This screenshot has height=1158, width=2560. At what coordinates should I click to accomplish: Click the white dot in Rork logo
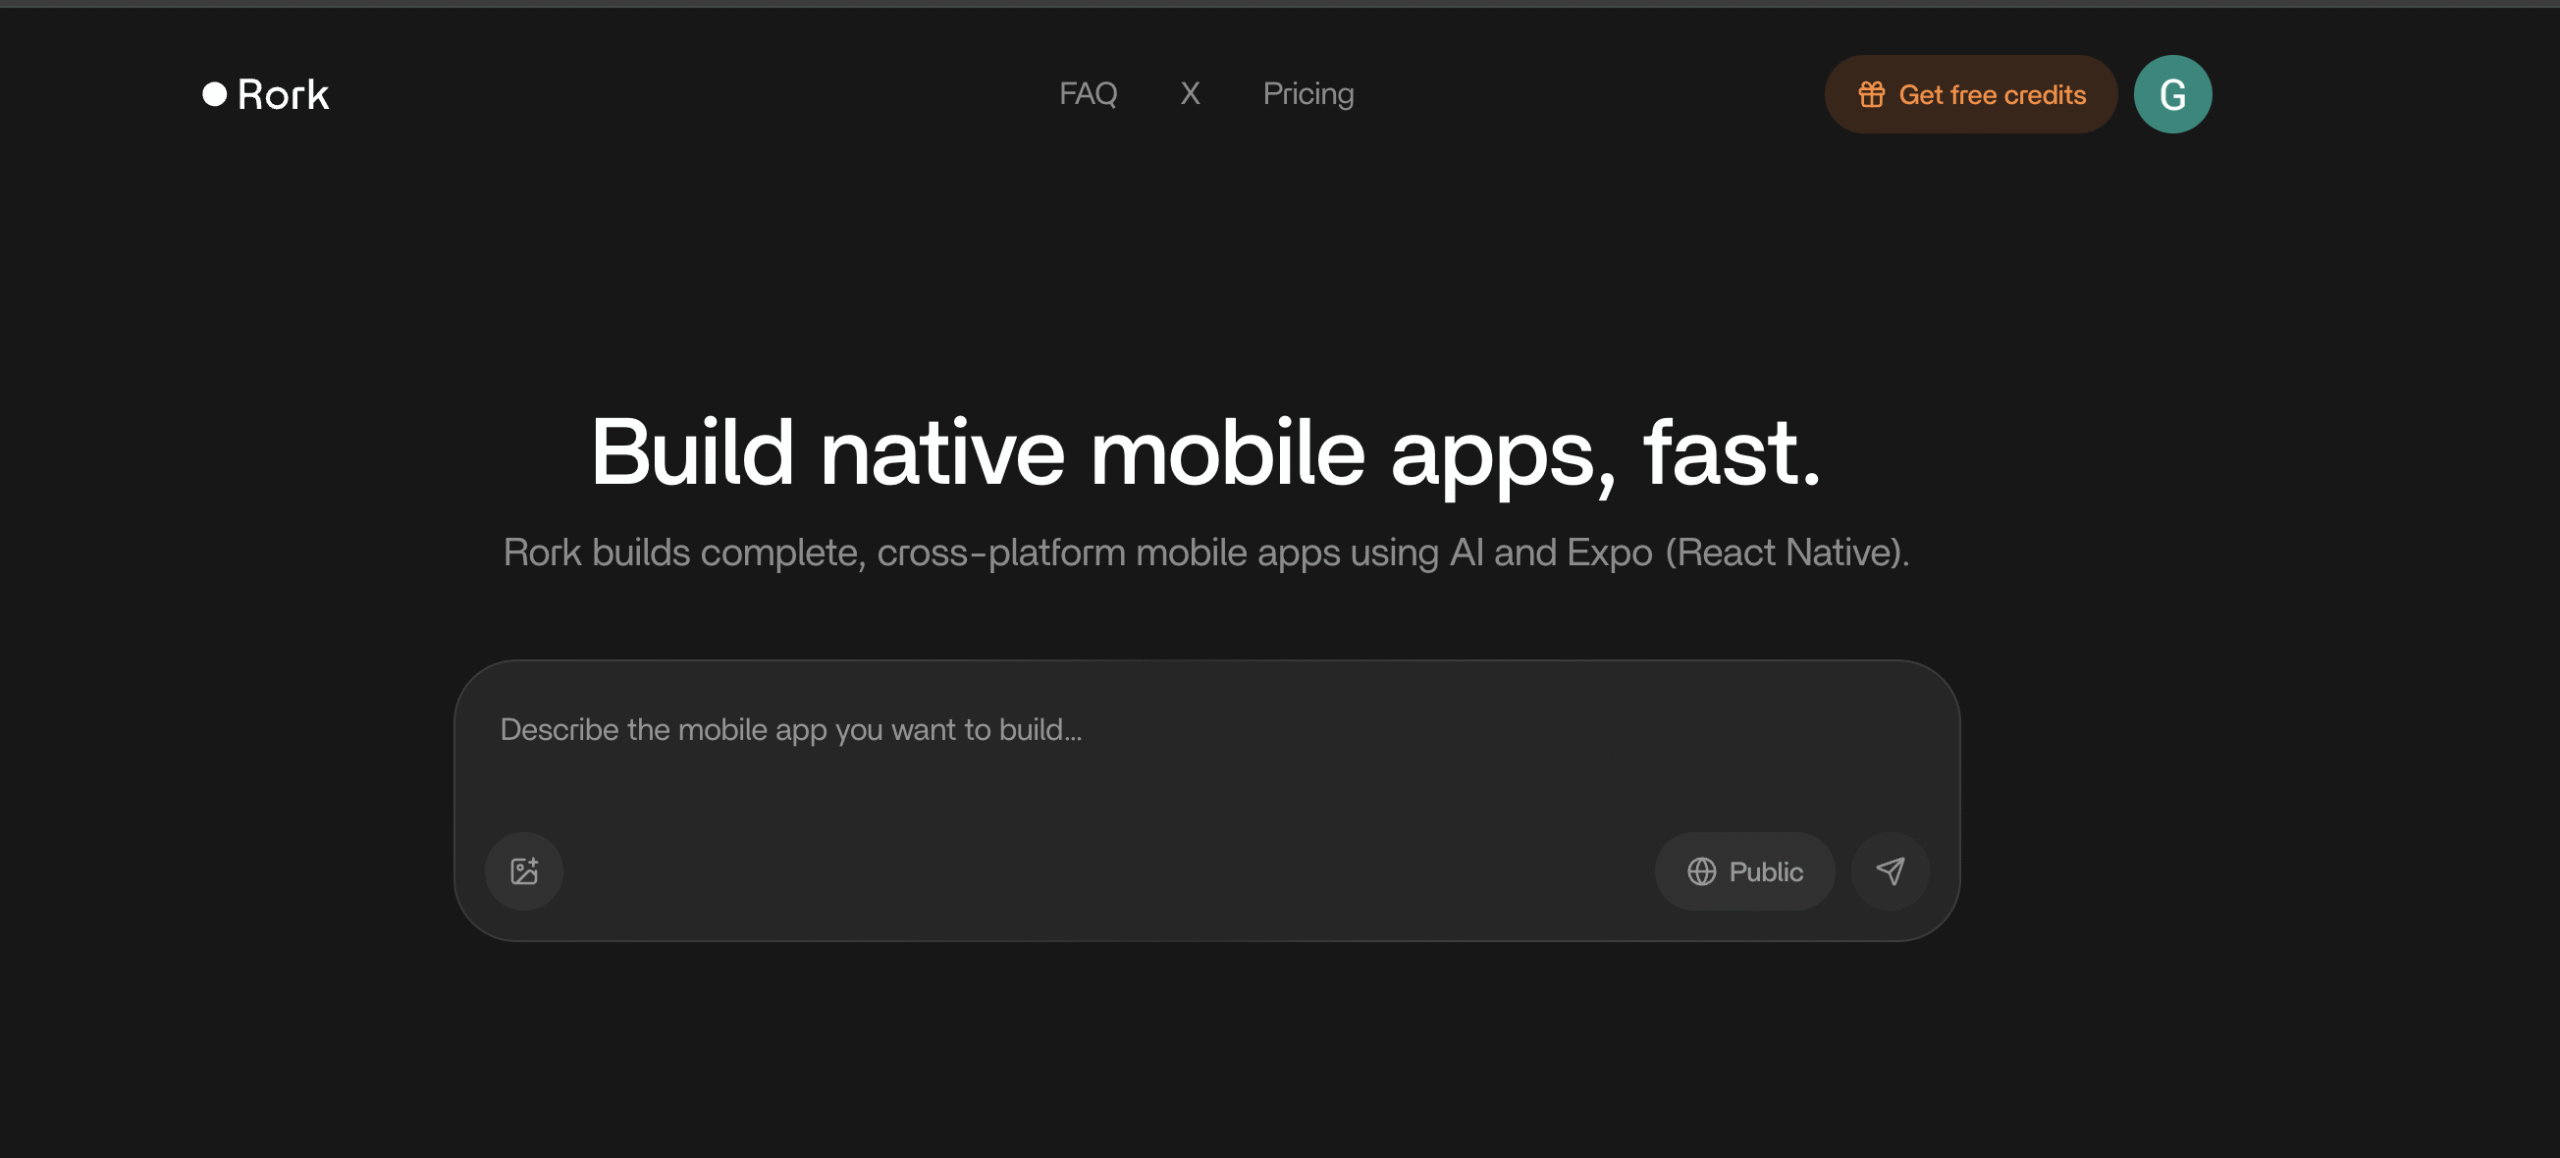[x=214, y=94]
